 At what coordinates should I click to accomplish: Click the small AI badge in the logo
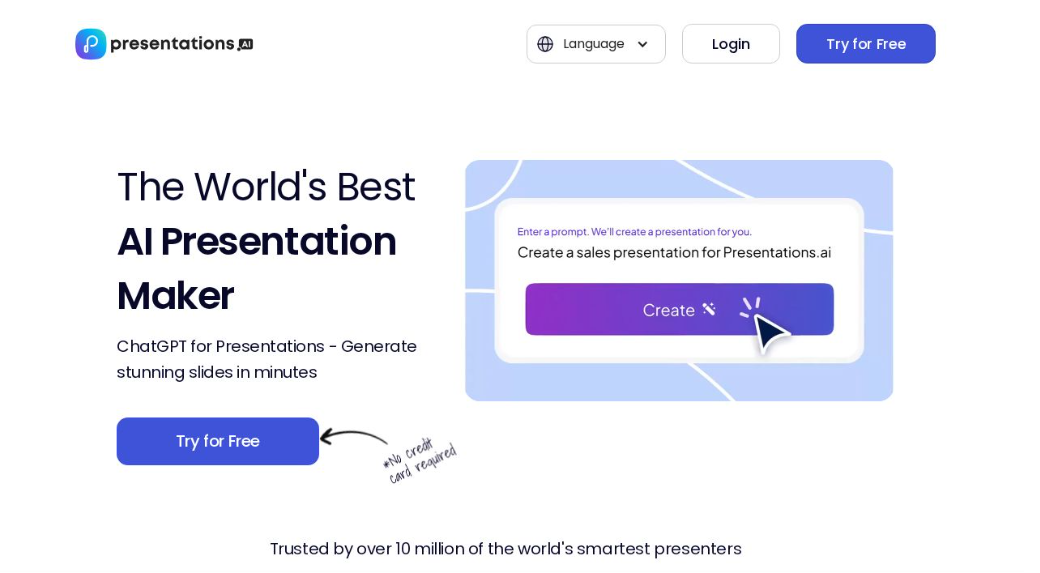pos(245,45)
